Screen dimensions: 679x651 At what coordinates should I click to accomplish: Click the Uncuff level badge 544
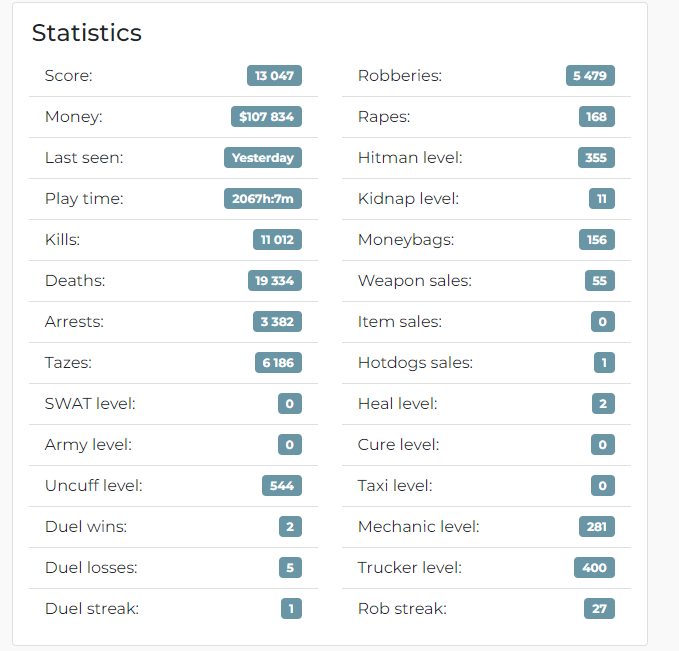(282, 486)
